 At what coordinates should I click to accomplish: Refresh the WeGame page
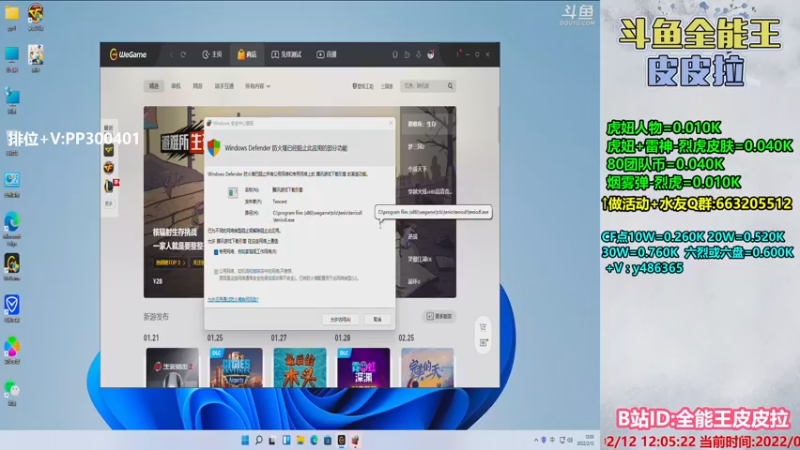183,55
